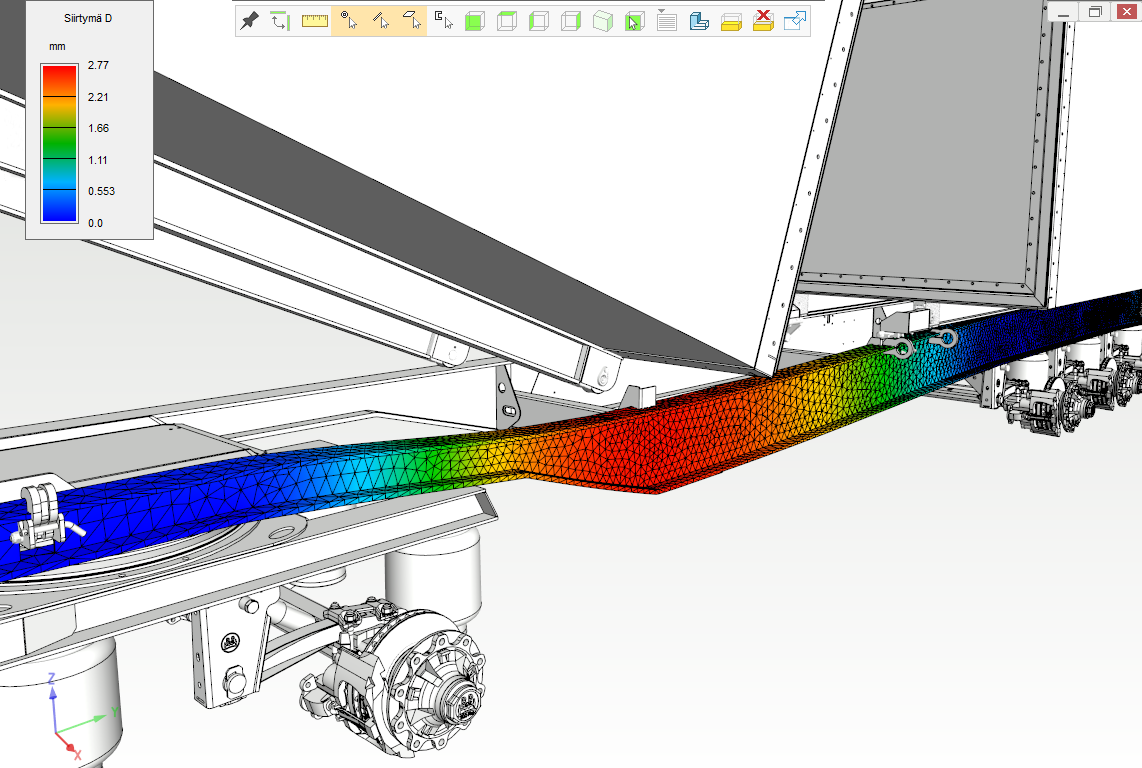Viewport: 1142px width, 768px height.
Task: Toggle the edge selection filter
Action: tap(380, 20)
